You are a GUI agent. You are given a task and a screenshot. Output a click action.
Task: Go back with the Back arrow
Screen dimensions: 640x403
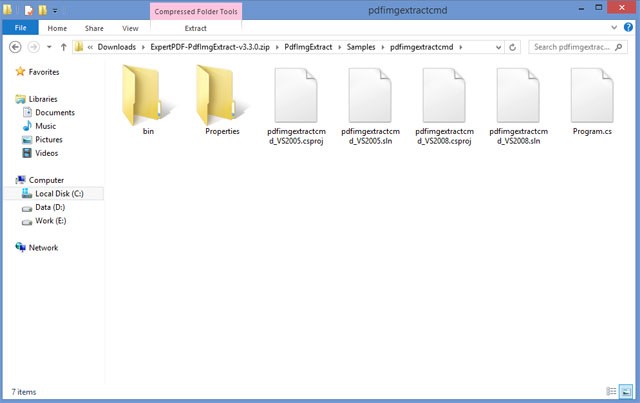(15, 47)
